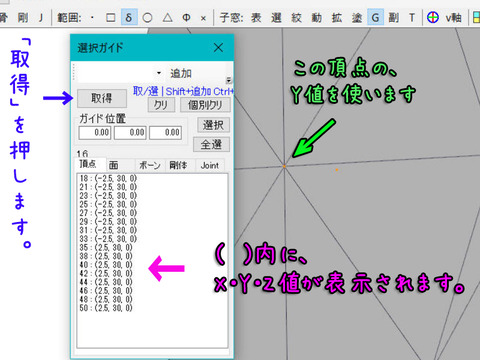This screenshot has width=480, height=360.
Task: Toggle the 剛 rigid body display button
Action: (x=23, y=17)
